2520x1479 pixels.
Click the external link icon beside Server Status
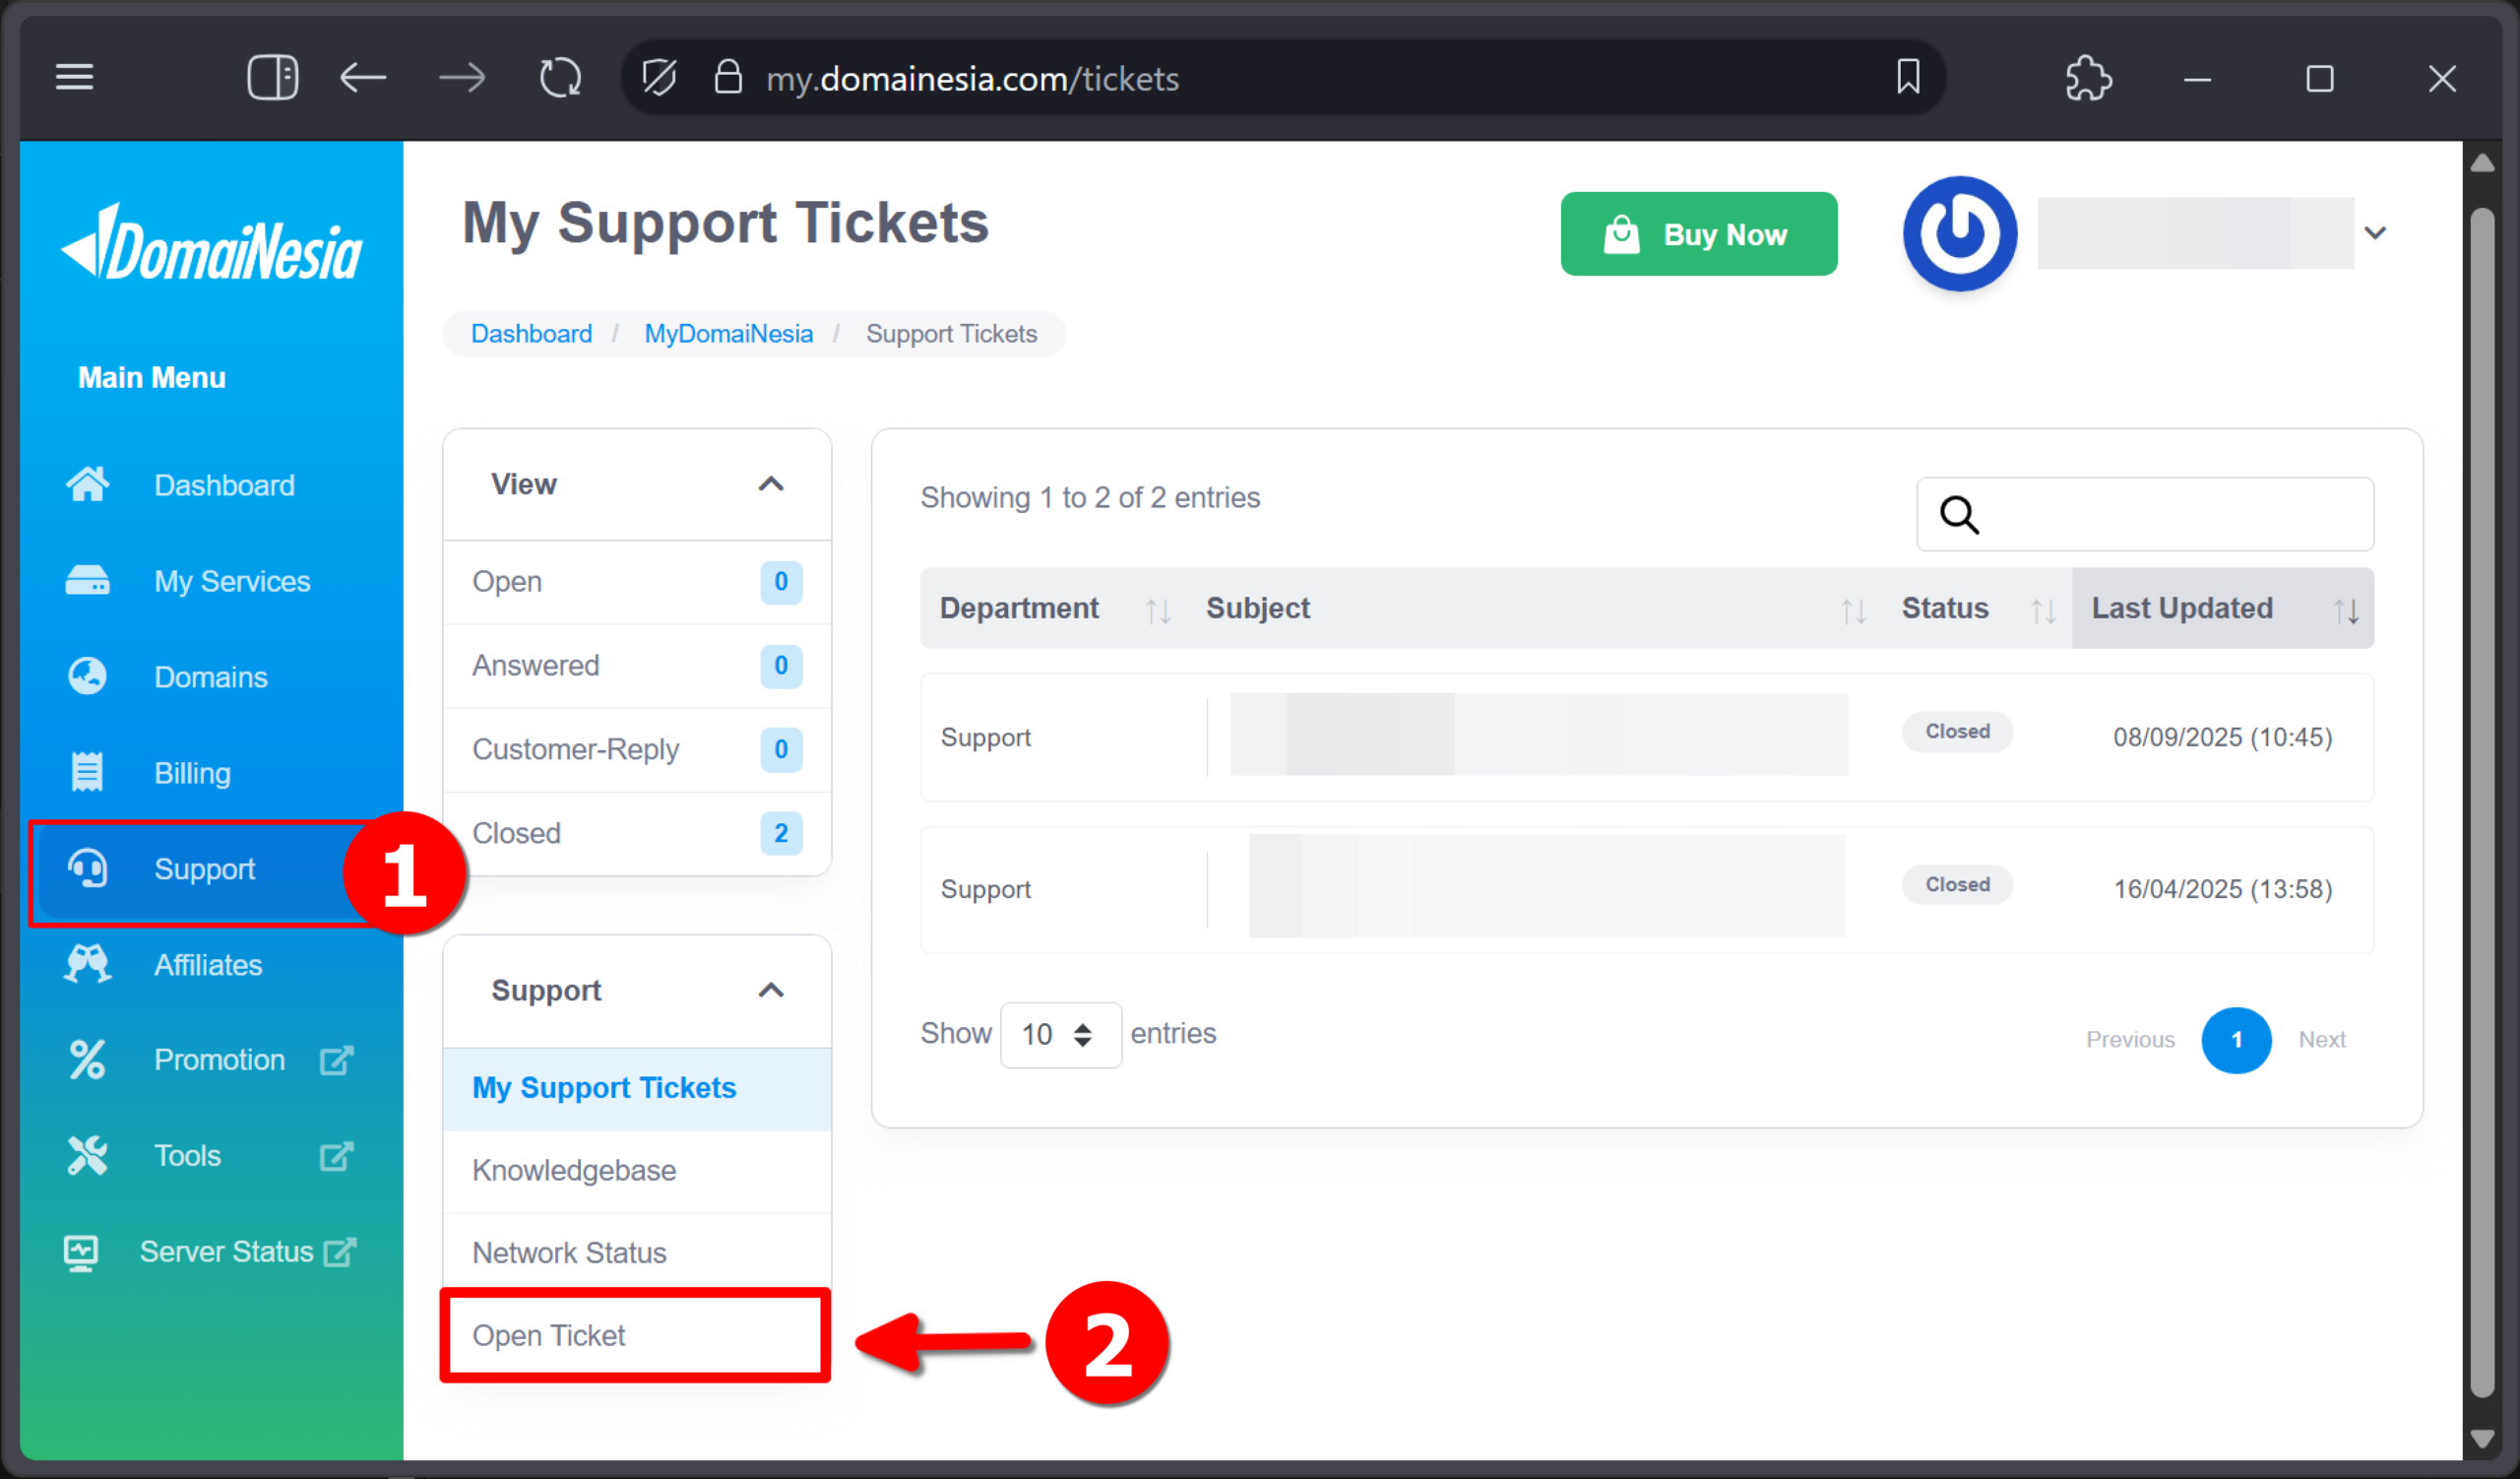pyautogui.click(x=340, y=1252)
